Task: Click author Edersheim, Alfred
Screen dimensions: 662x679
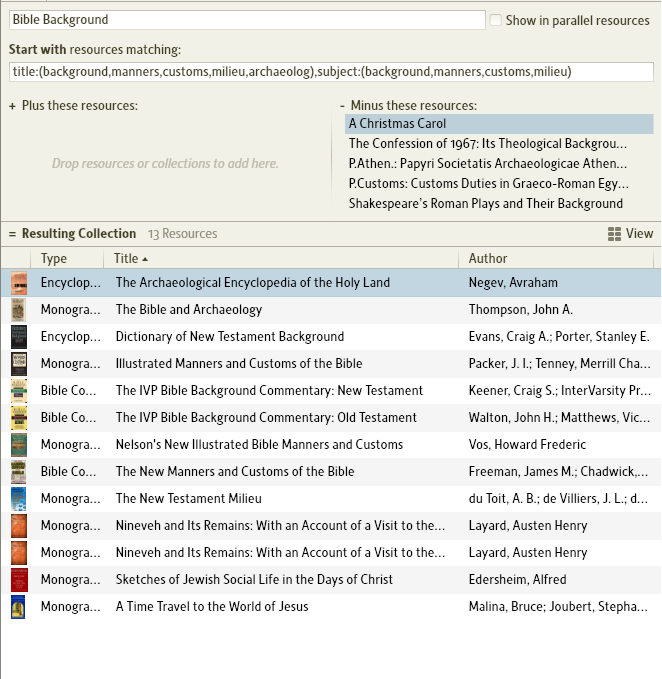Action: 517,580
